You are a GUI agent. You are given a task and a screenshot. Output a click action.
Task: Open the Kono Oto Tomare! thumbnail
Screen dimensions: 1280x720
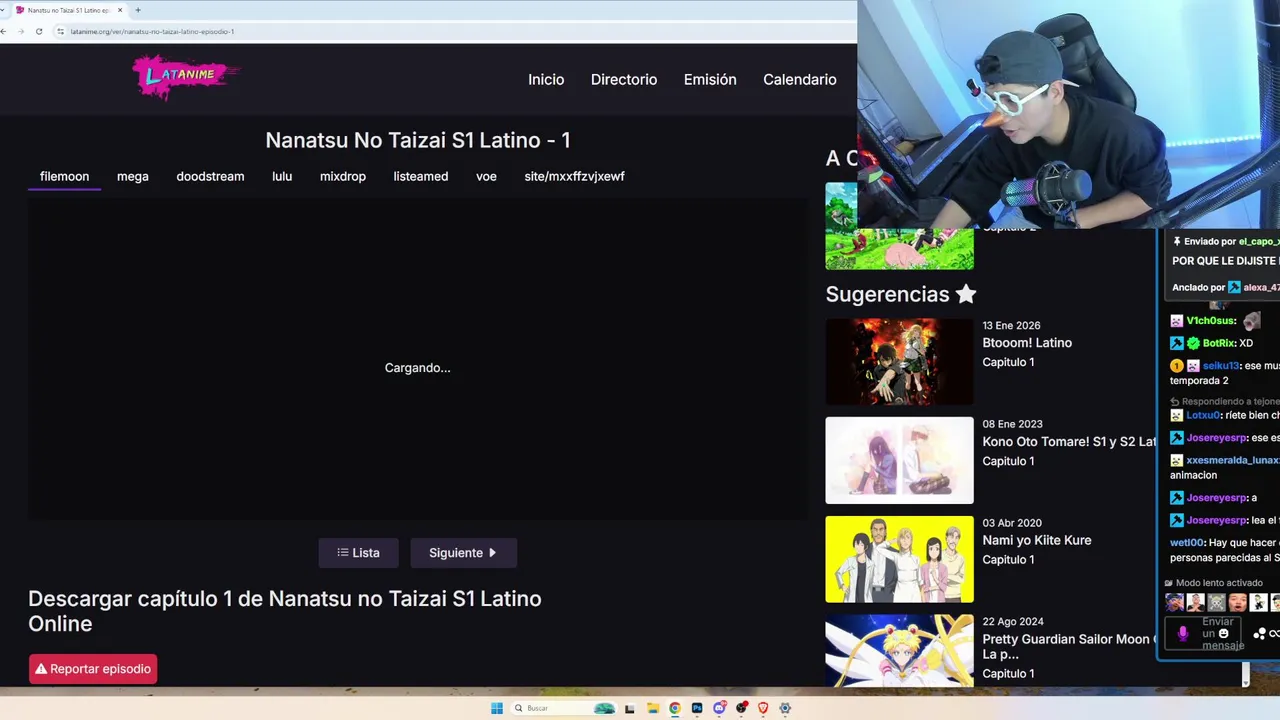(x=899, y=460)
